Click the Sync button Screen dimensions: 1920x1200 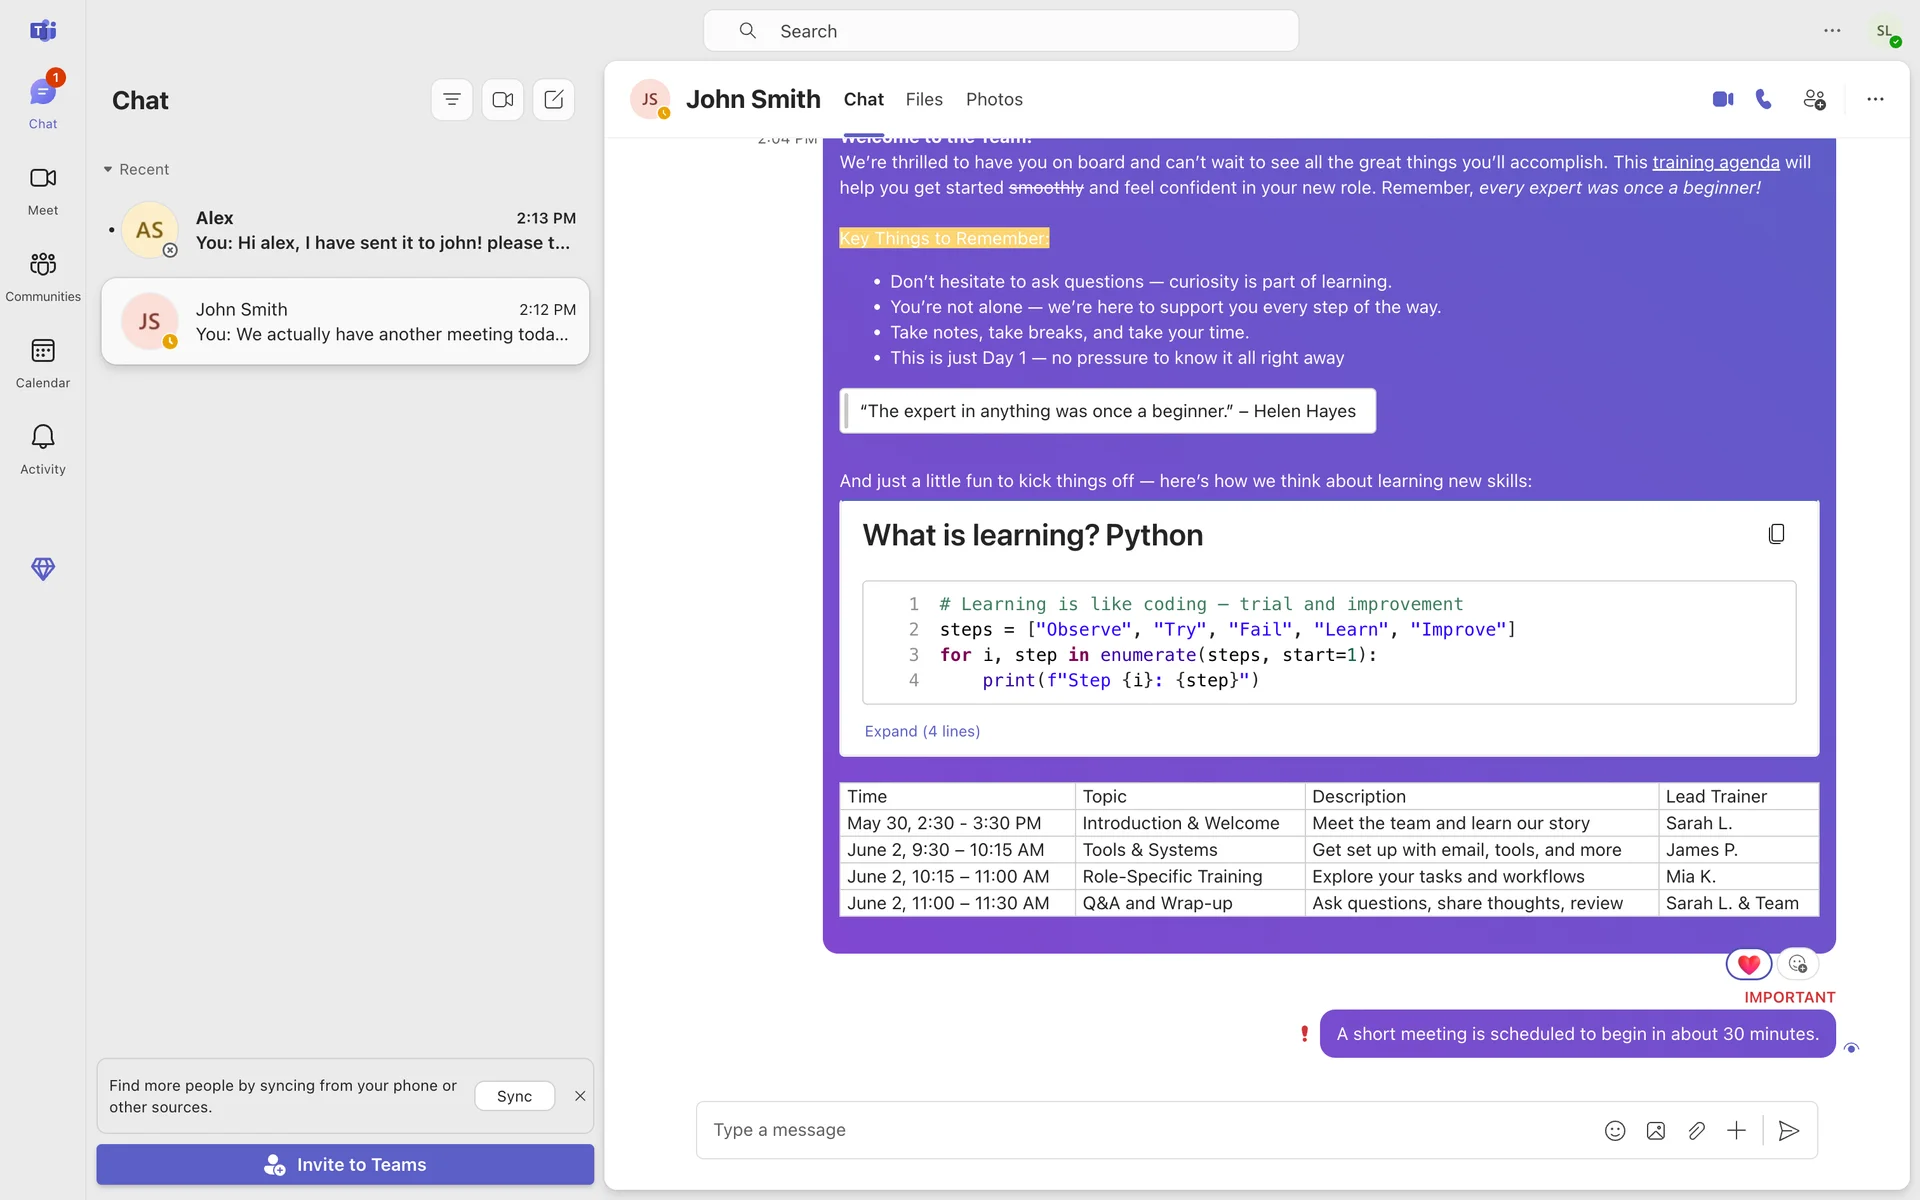(514, 1096)
